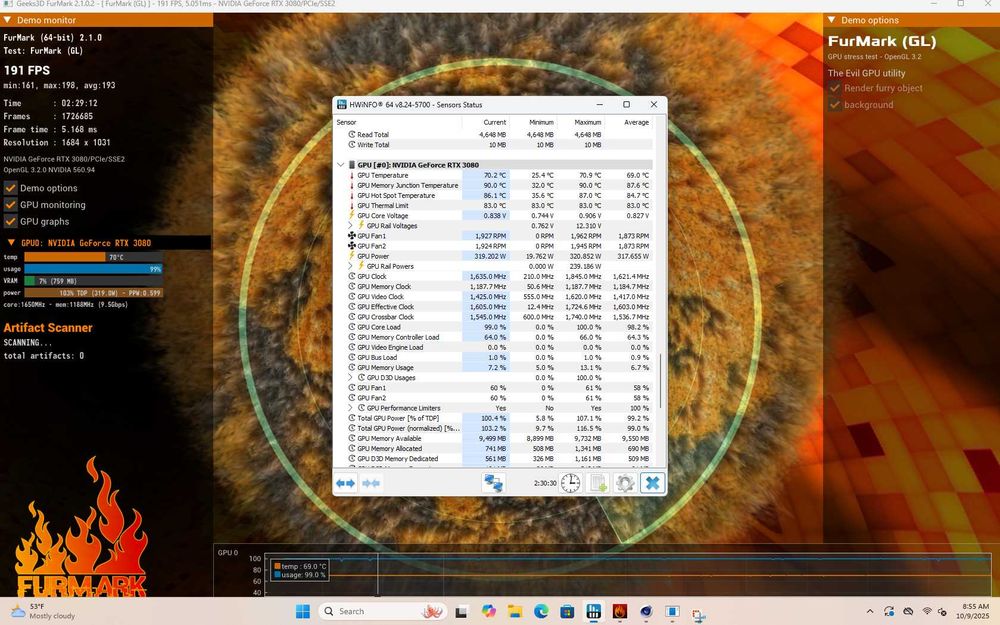Open HWiNFO remote monitoring network icon
This screenshot has height=625, width=1000.
click(494, 483)
